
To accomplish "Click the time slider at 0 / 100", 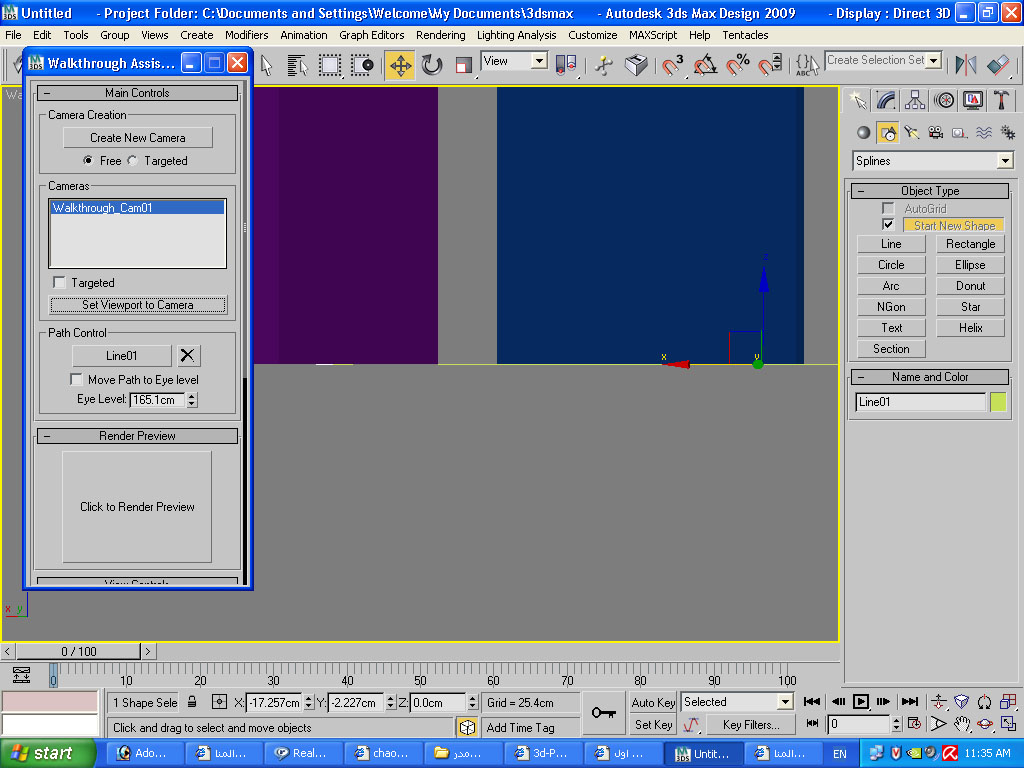I will tap(78, 651).
